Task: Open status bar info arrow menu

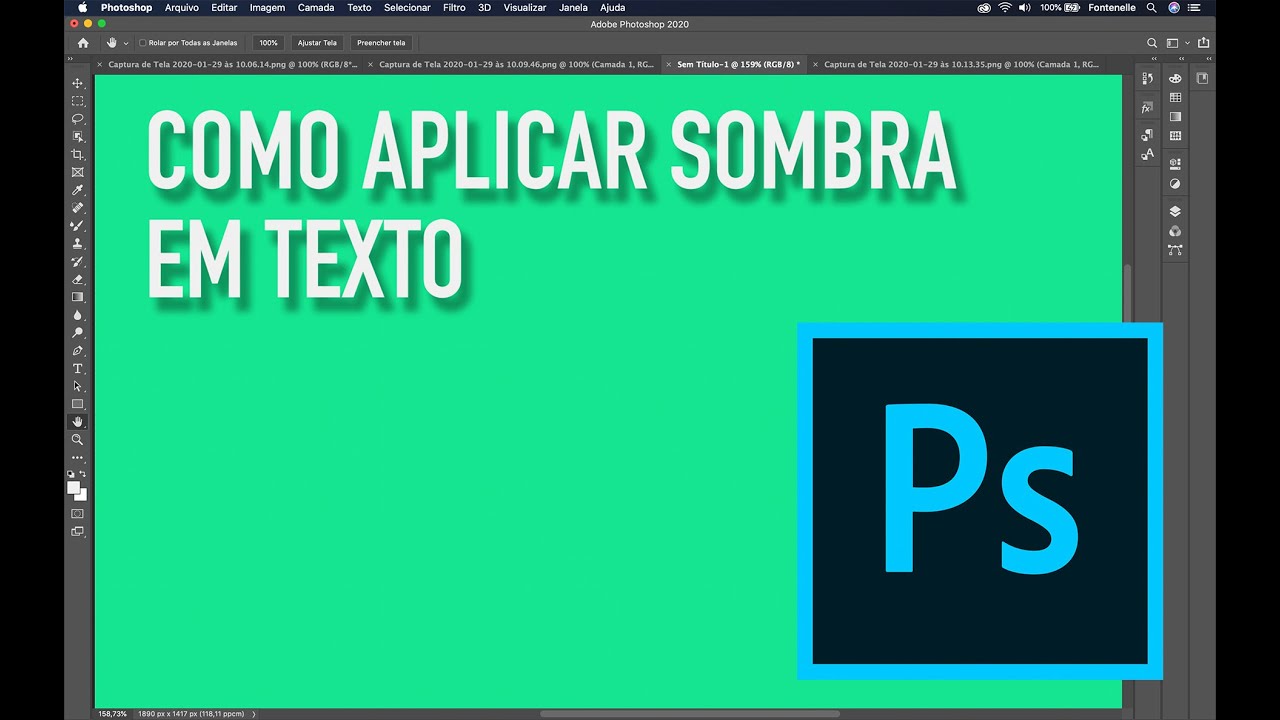Action: 254,714
